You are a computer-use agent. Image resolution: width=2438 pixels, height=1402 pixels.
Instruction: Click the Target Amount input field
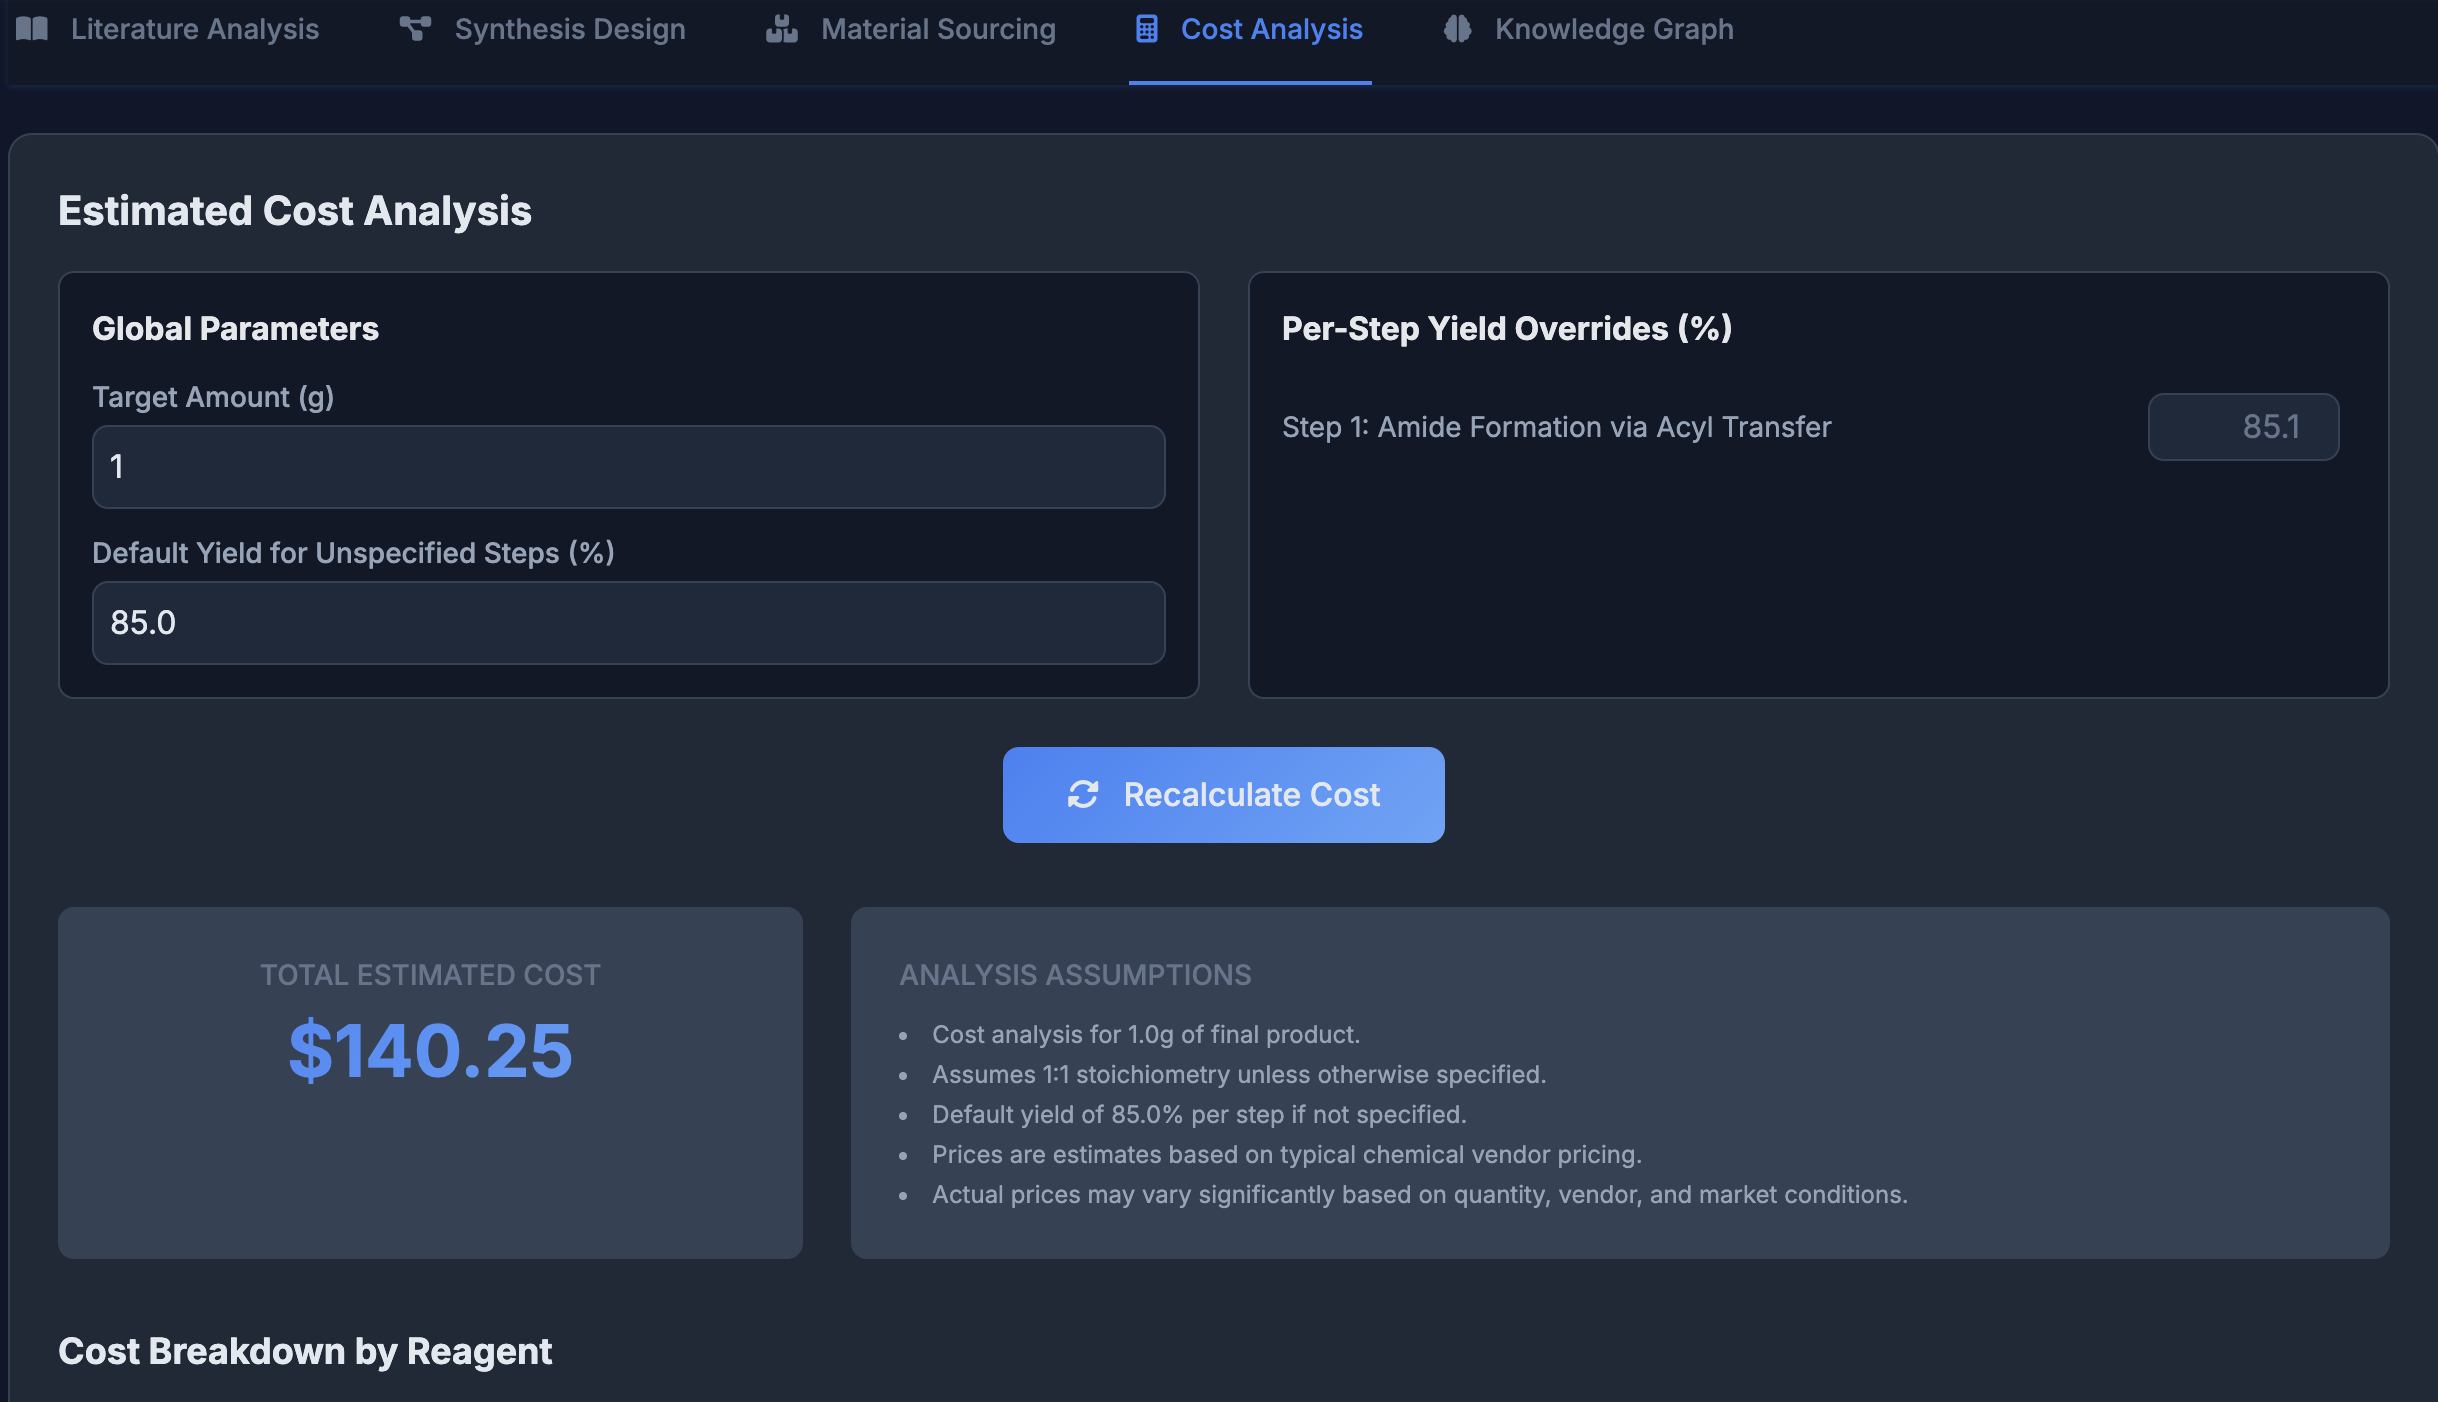[628, 466]
